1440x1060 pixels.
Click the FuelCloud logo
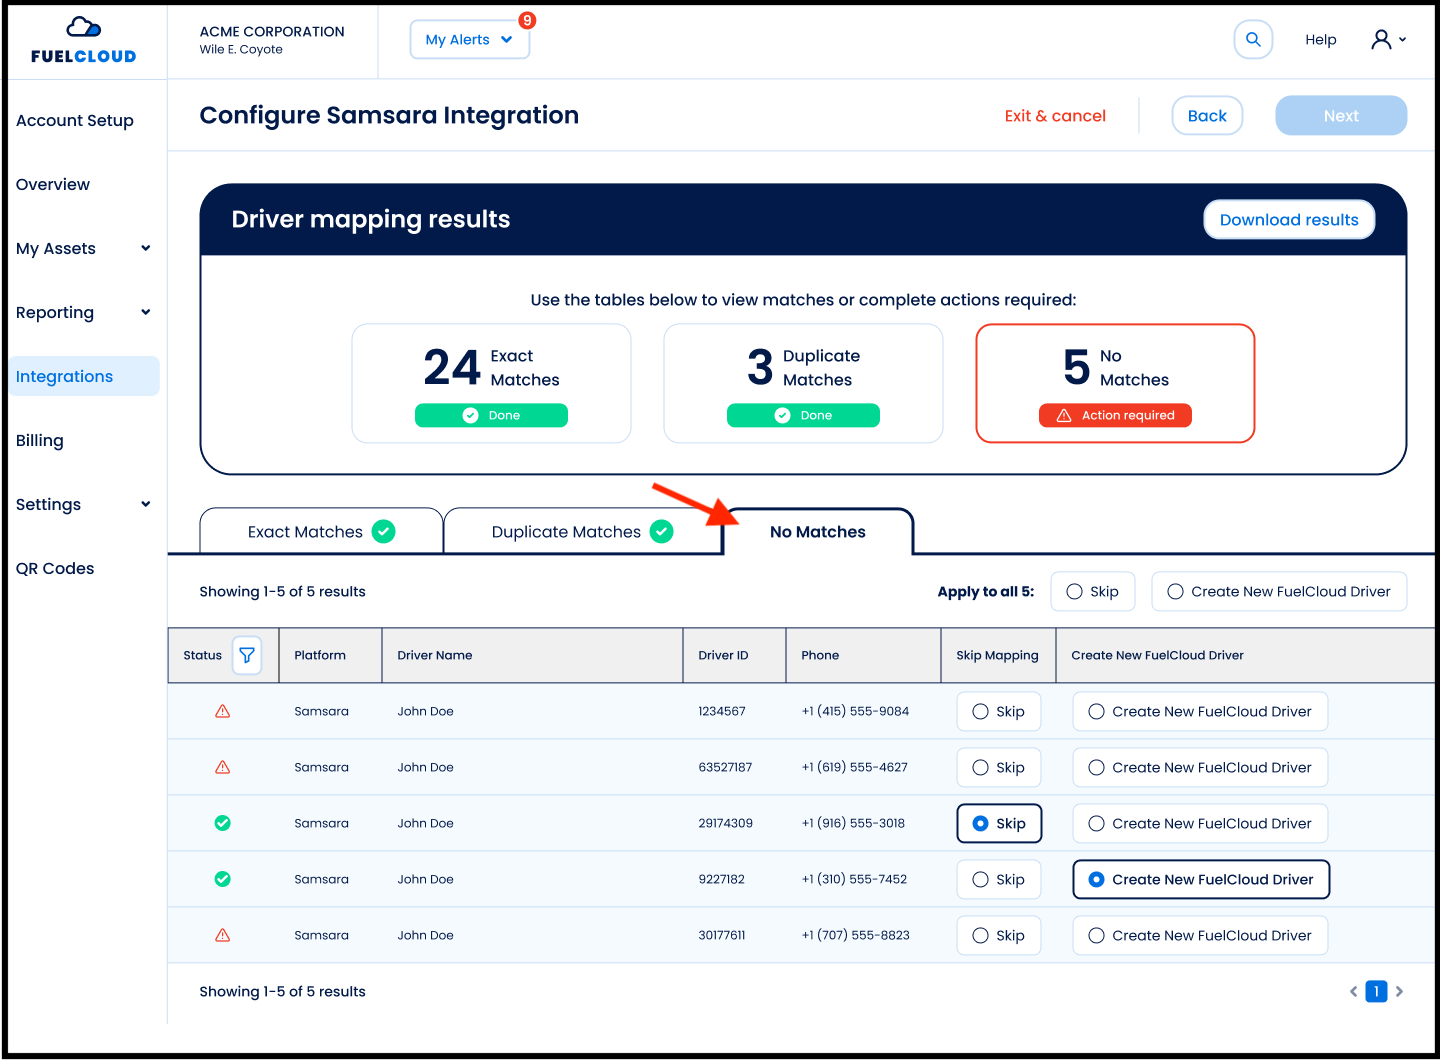click(x=82, y=40)
